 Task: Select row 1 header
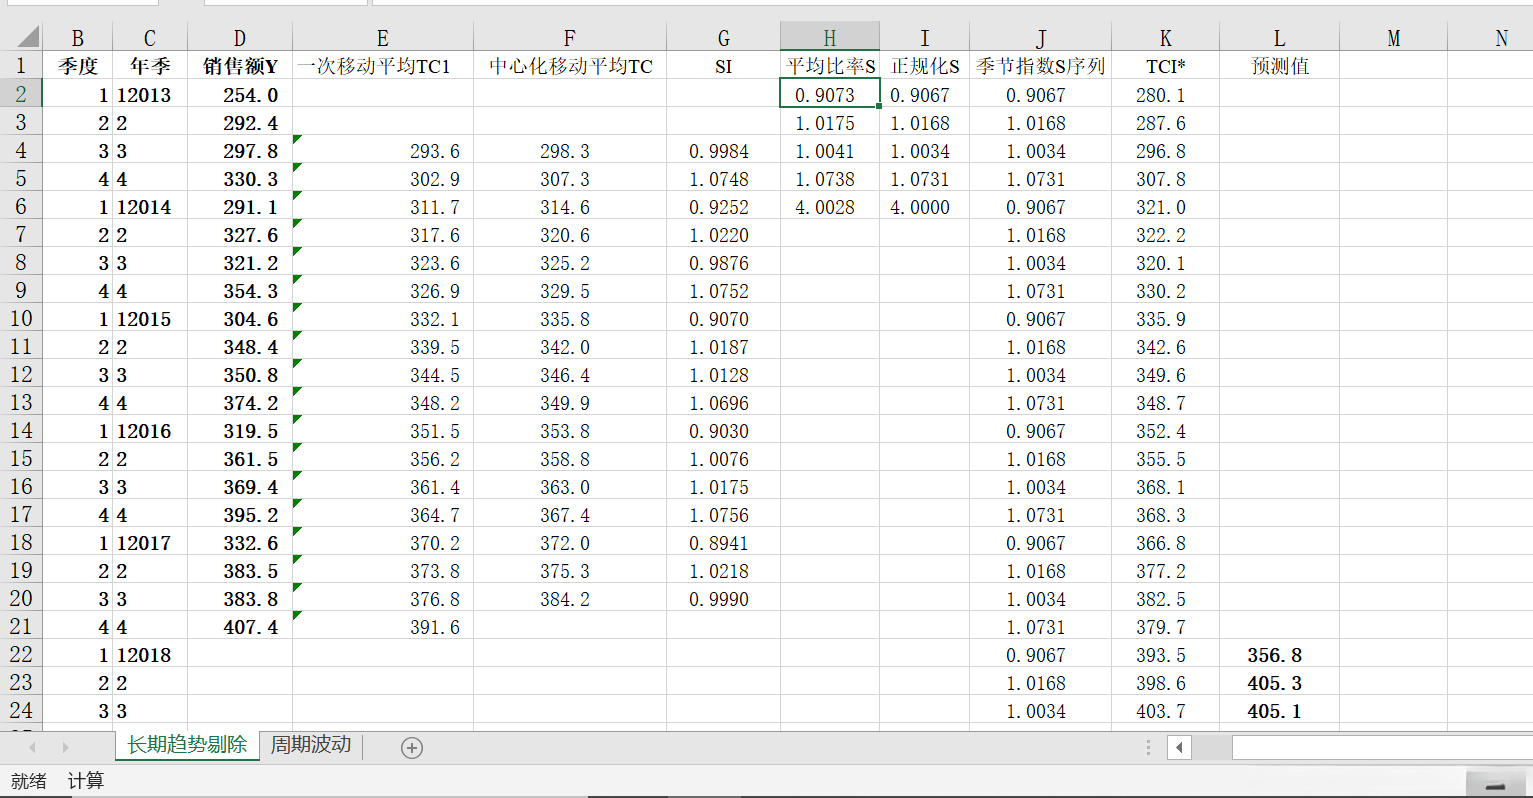click(21, 66)
